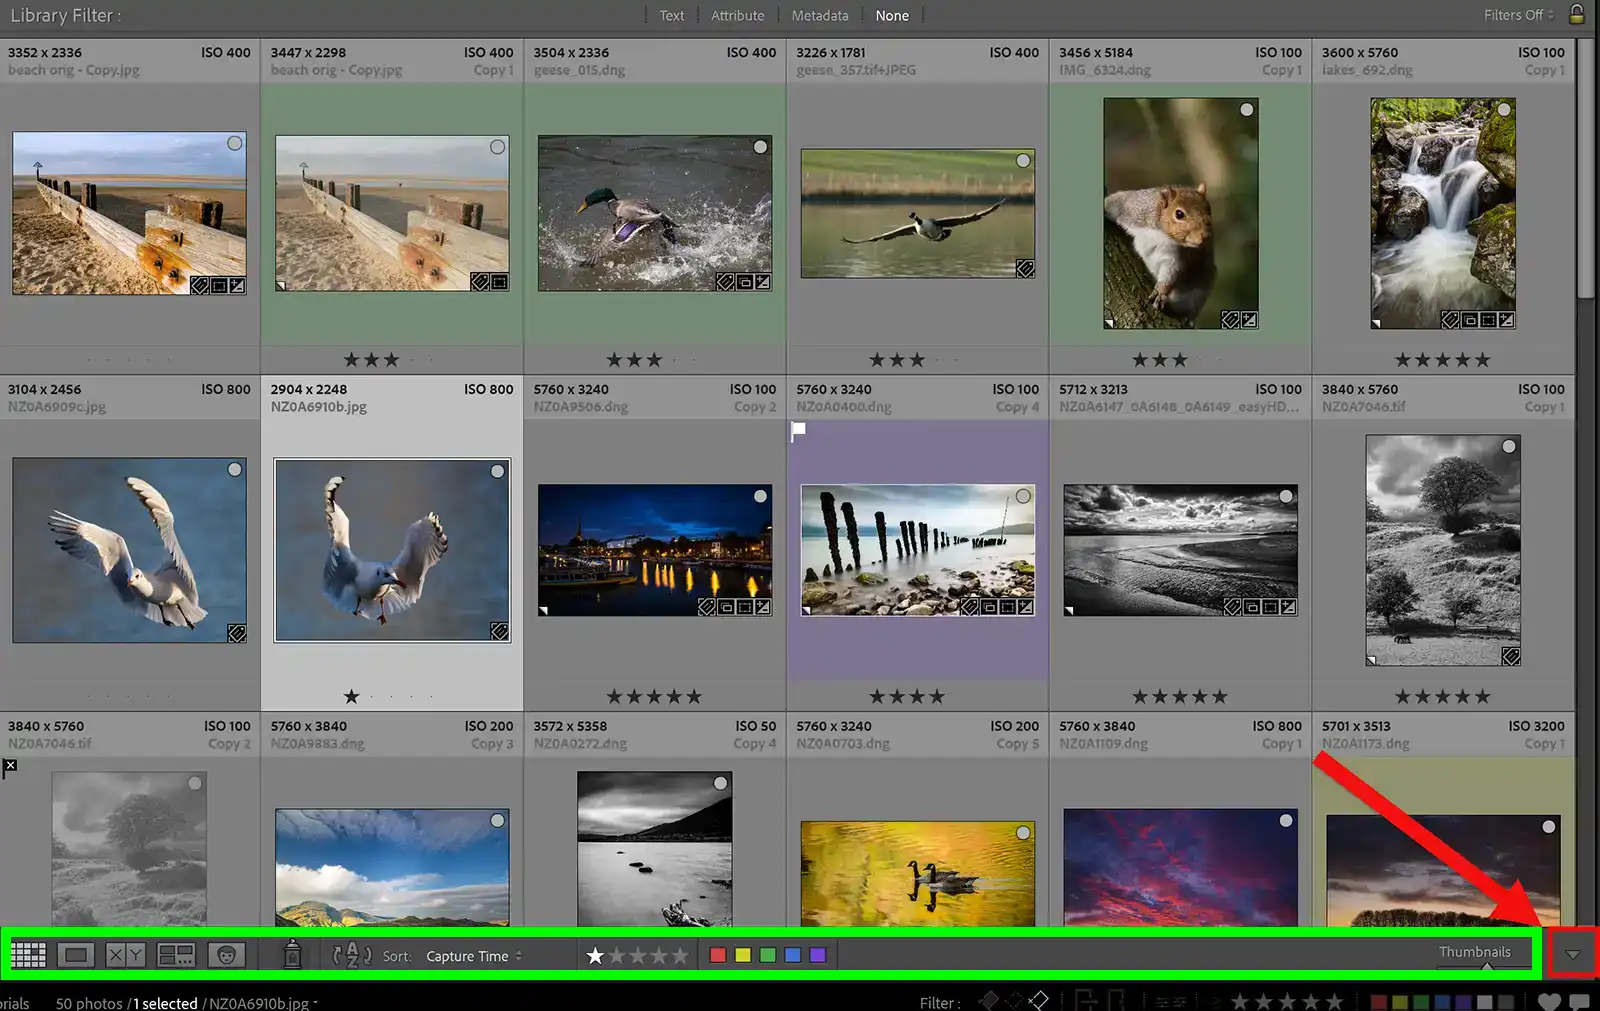1600x1011 pixels.
Task: Toggle the flag on the wooden posts photo
Action: point(799,431)
